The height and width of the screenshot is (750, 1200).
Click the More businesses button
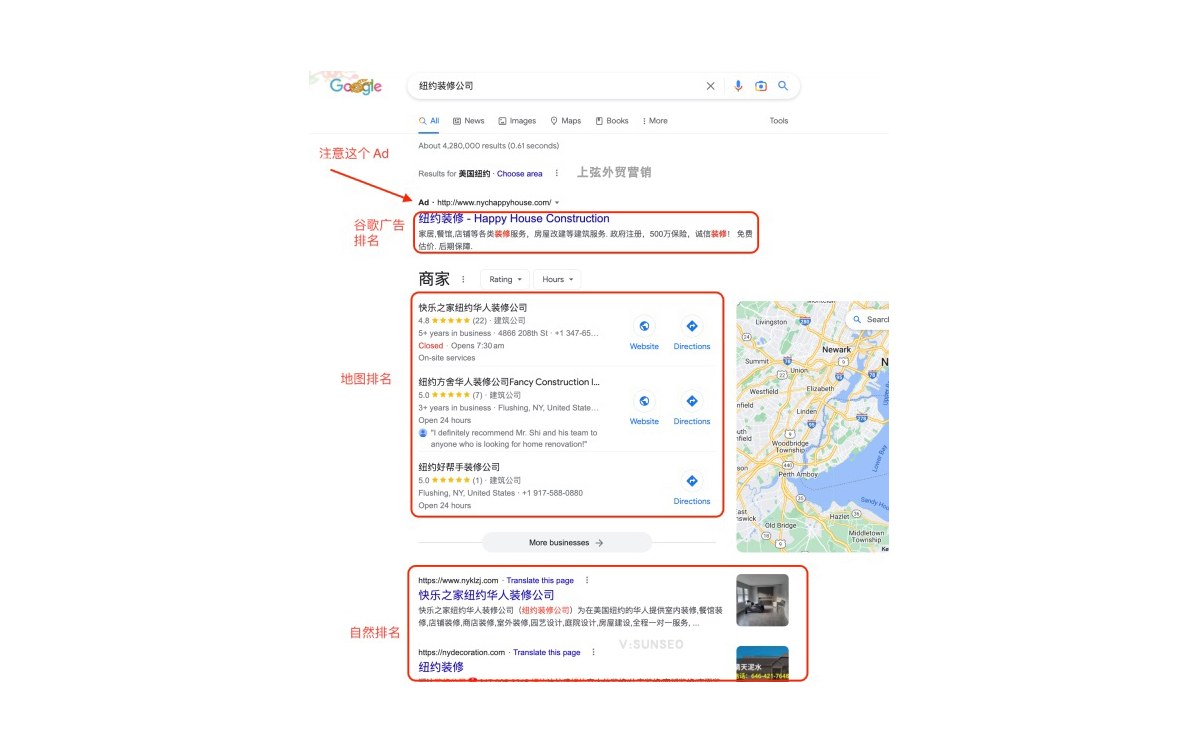(566, 543)
